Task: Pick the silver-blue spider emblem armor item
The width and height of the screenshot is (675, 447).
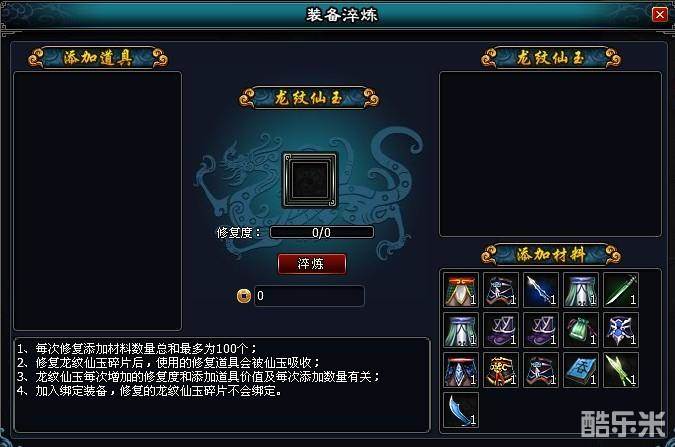Action: tap(621, 330)
